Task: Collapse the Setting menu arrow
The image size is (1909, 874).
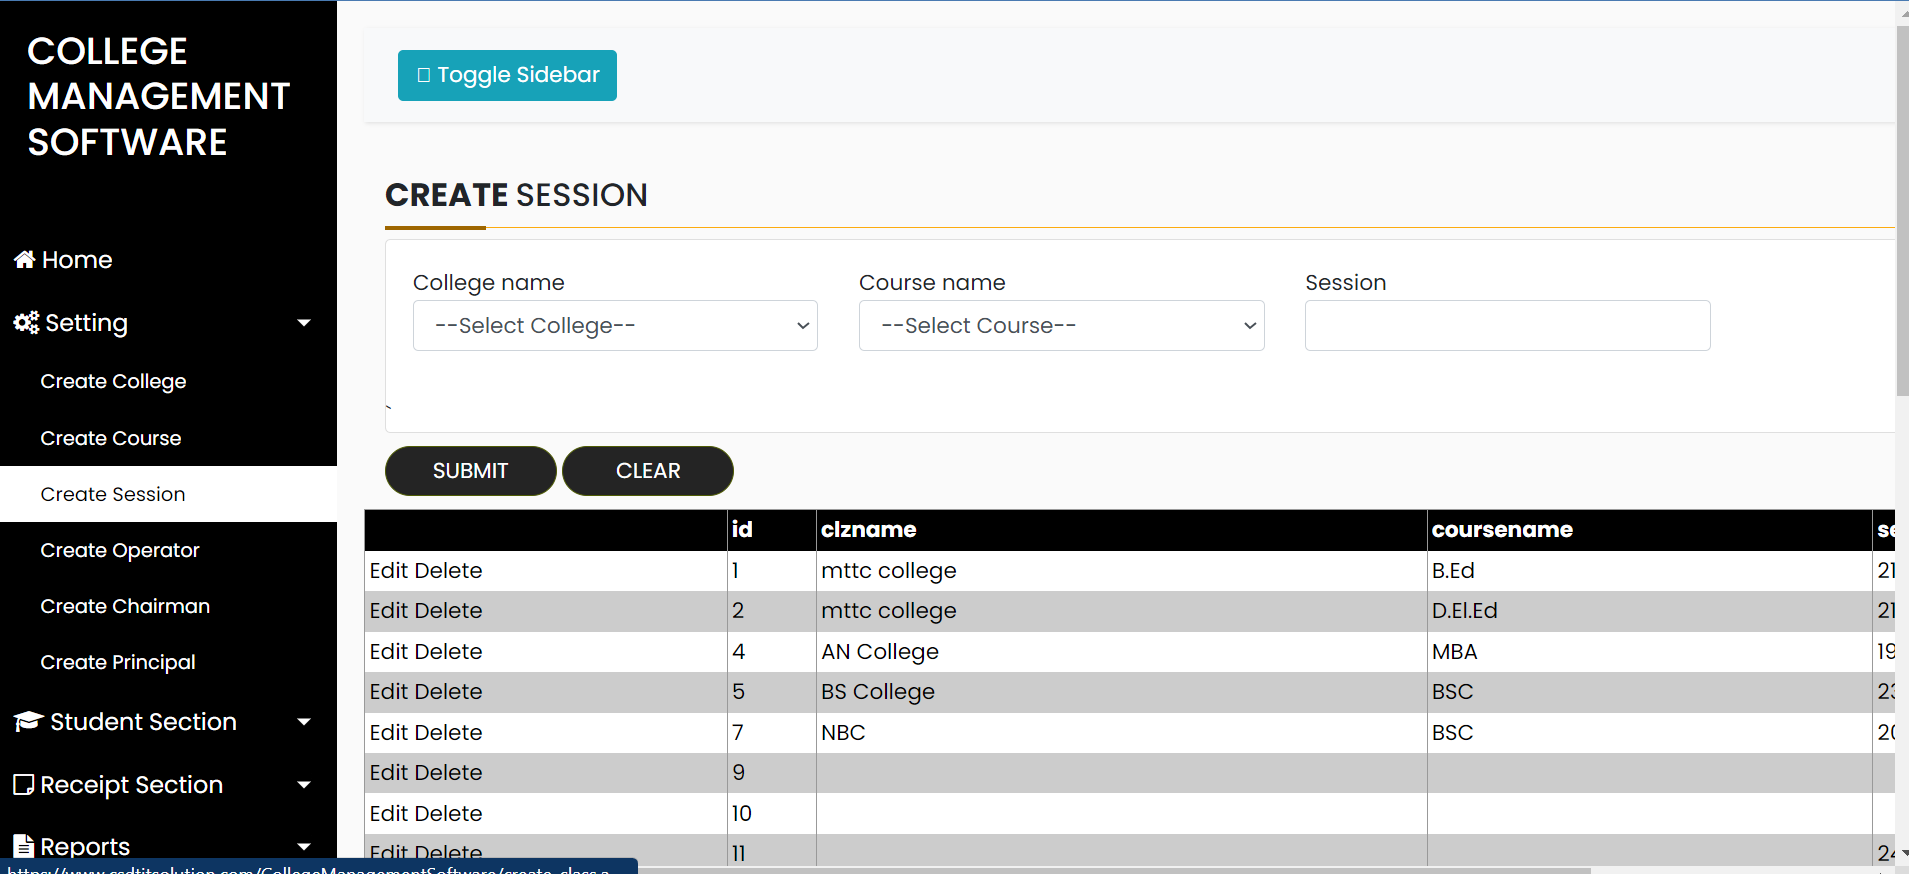Action: tap(304, 323)
